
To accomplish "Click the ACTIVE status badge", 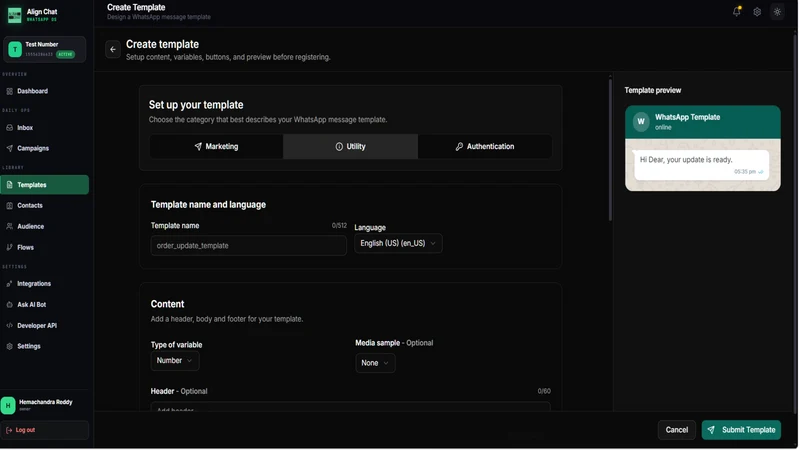I will pyautogui.click(x=65, y=55).
